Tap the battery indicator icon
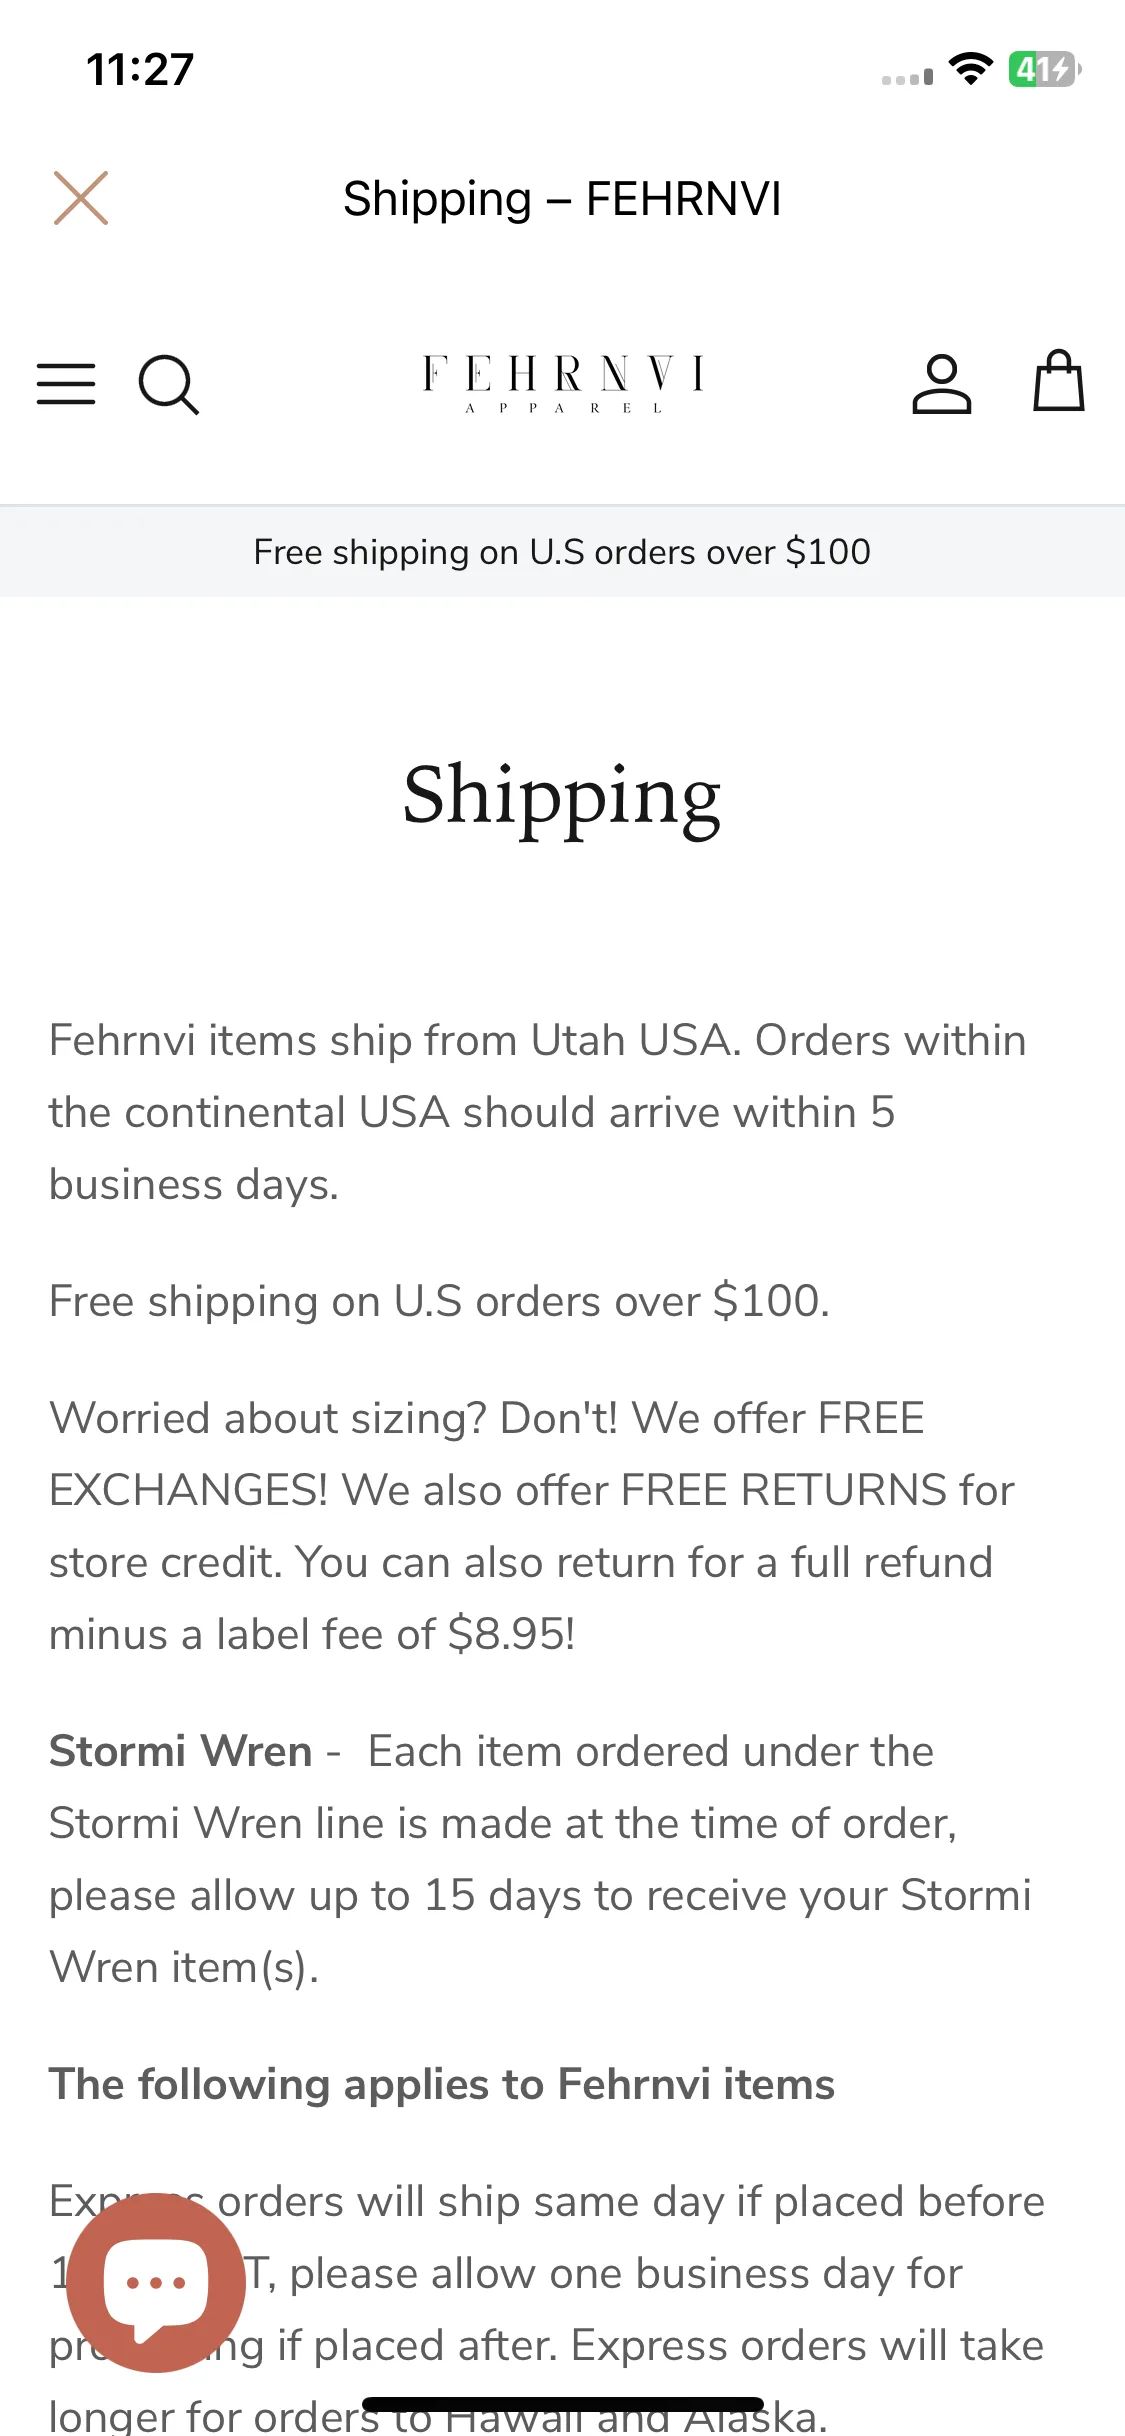 point(1043,70)
